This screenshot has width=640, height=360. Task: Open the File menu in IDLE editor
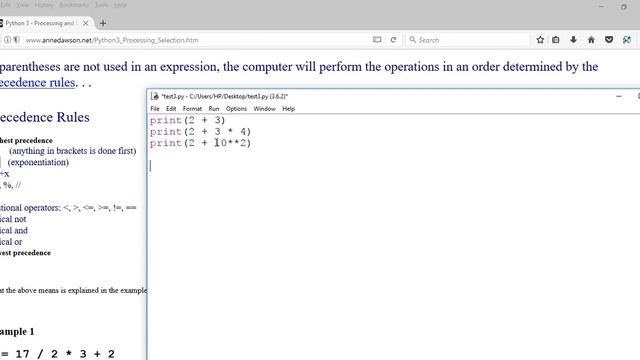[155, 109]
